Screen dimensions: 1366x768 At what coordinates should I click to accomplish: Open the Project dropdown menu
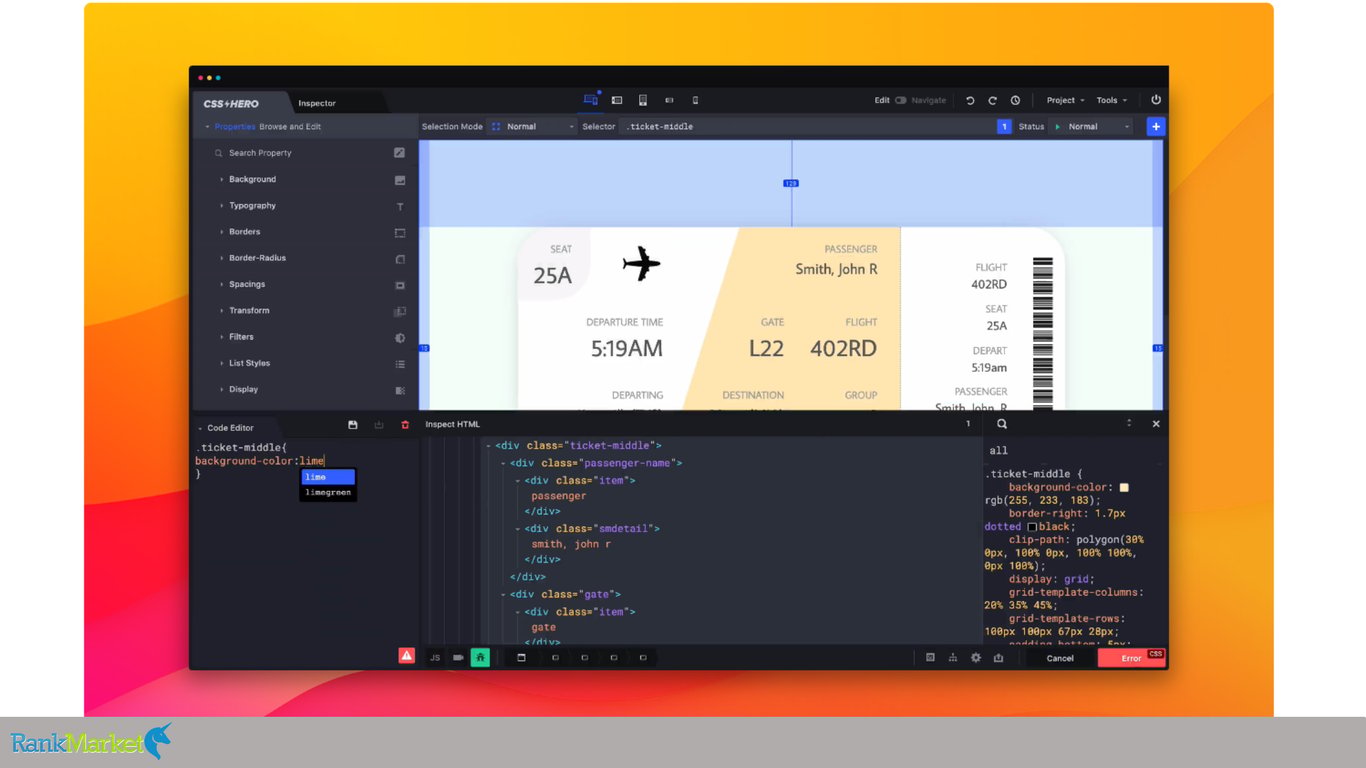pos(1065,100)
